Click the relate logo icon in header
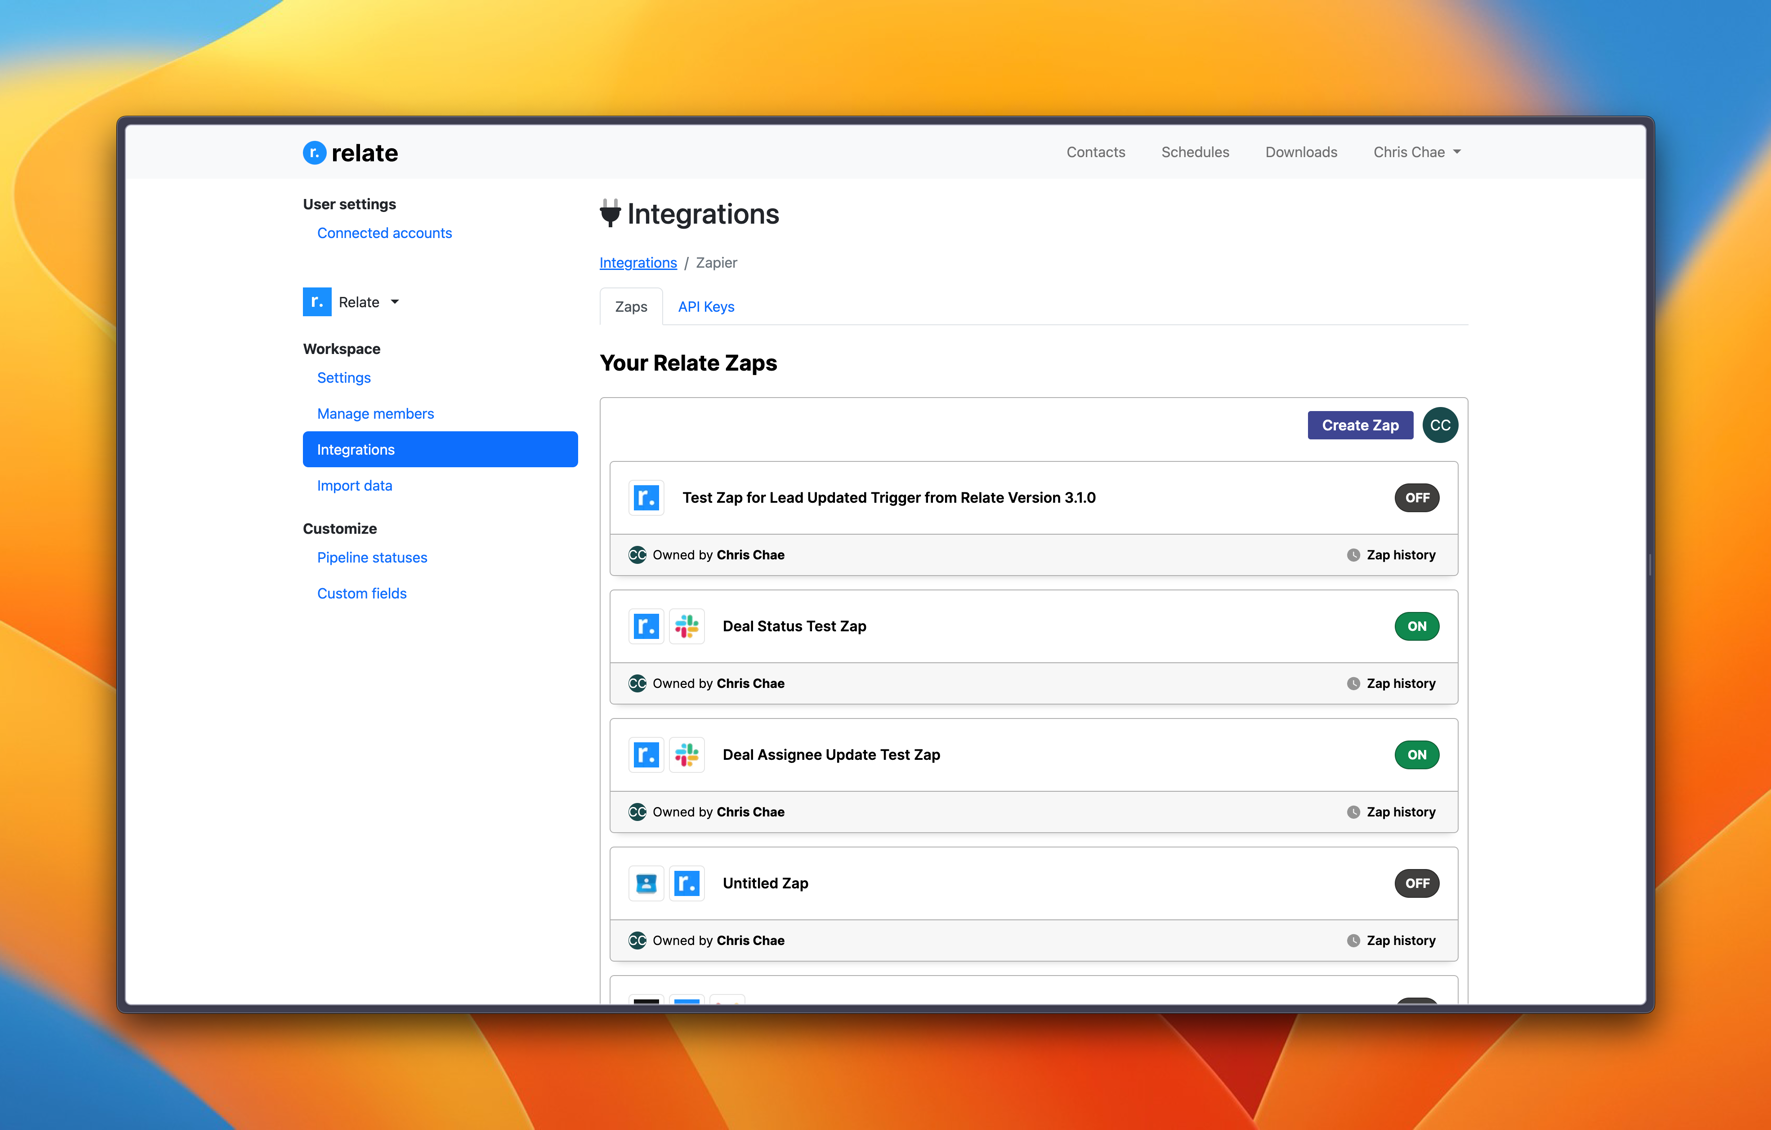 click(314, 152)
